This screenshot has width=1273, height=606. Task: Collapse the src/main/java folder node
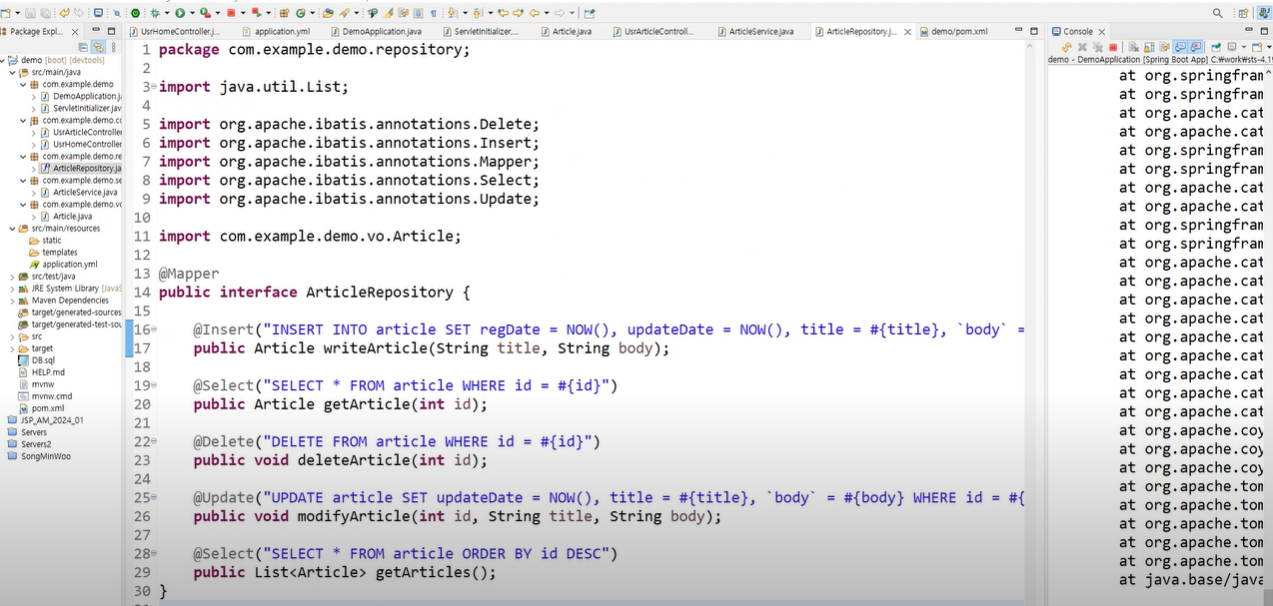[12, 72]
